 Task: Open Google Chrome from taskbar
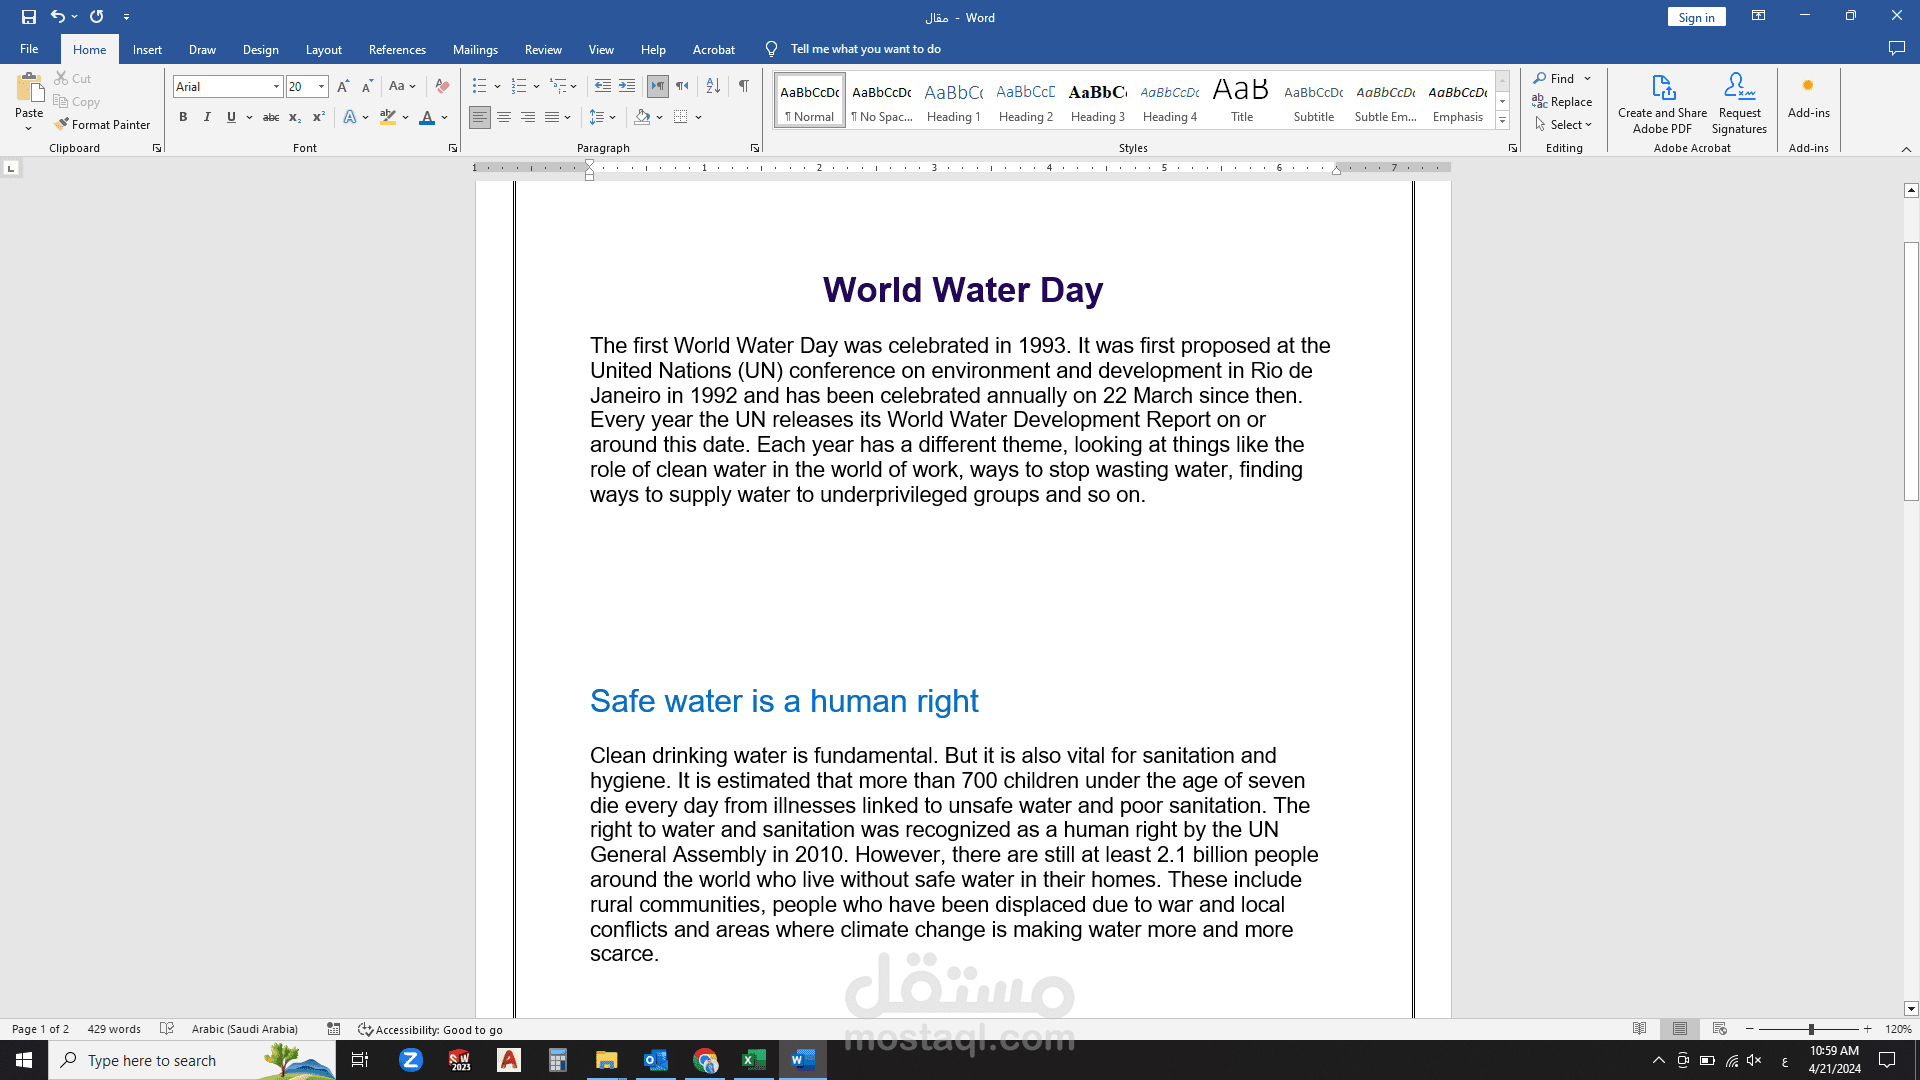click(x=705, y=1060)
